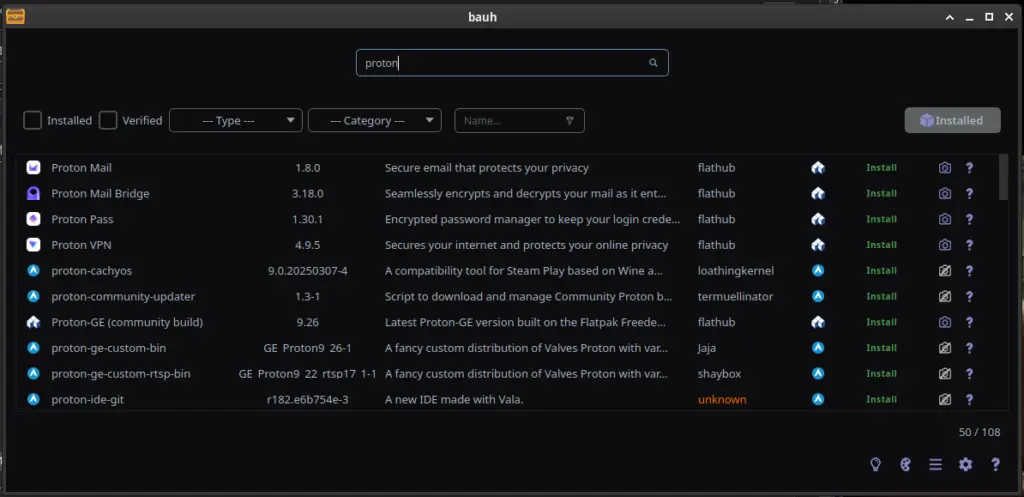Click the Proton VPN app icon
The height and width of the screenshot is (497, 1024).
pyautogui.click(x=33, y=245)
